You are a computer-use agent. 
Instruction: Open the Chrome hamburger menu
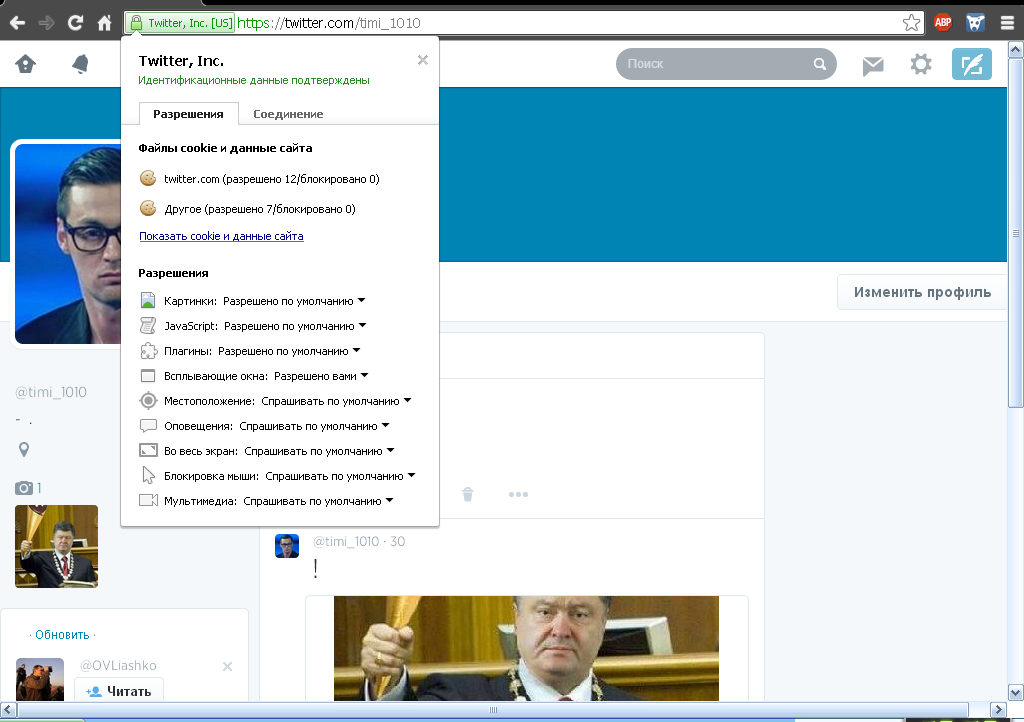[x=1008, y=24]
